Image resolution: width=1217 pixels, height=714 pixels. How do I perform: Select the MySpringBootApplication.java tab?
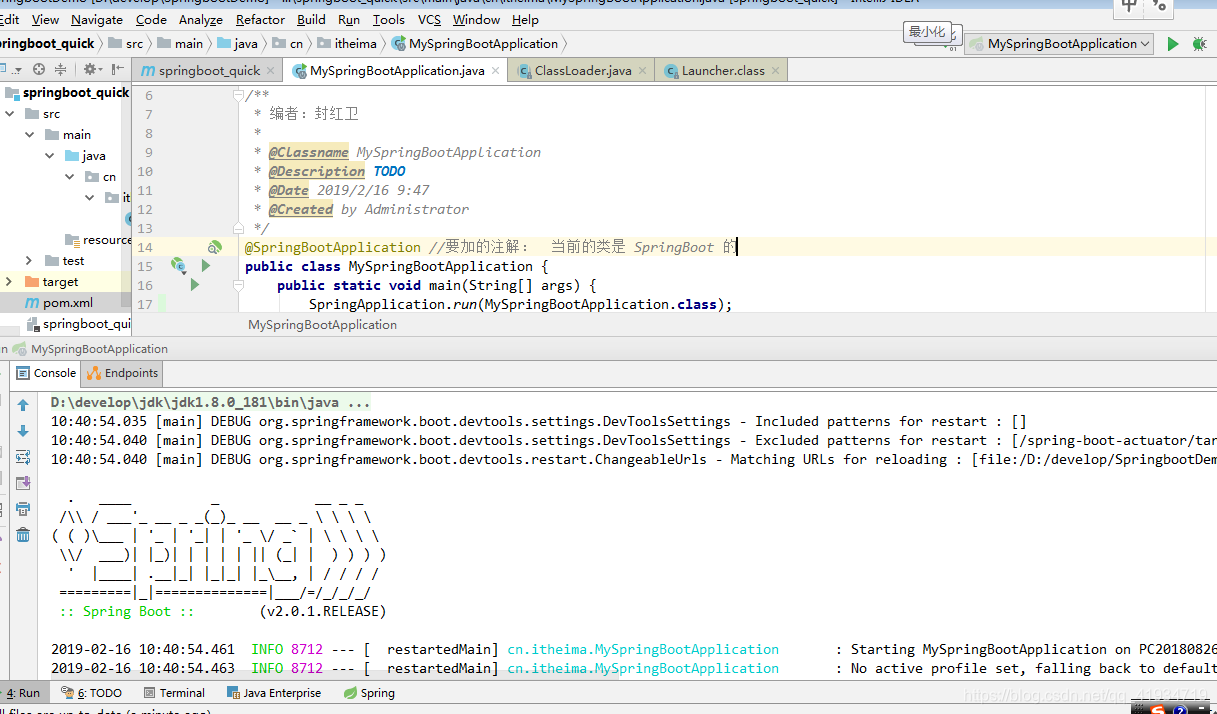tap(396, 71)
